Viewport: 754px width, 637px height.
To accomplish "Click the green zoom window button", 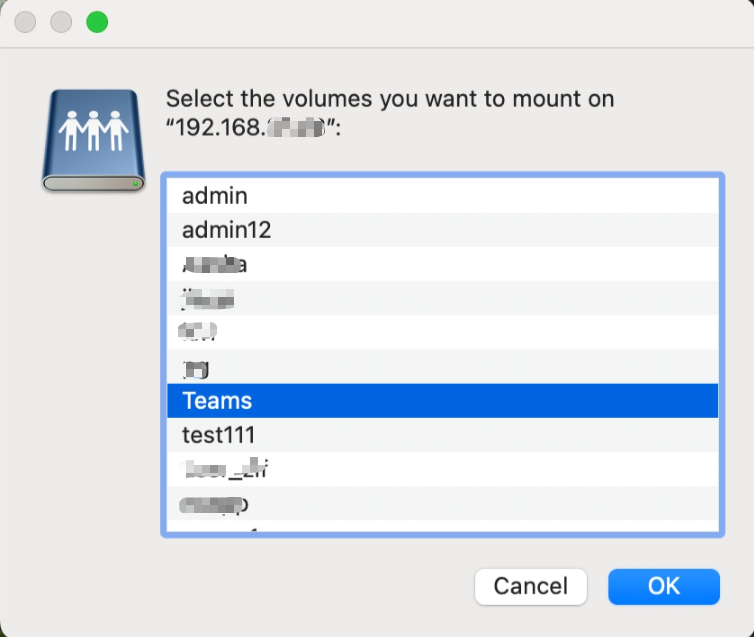I will 97,22.
